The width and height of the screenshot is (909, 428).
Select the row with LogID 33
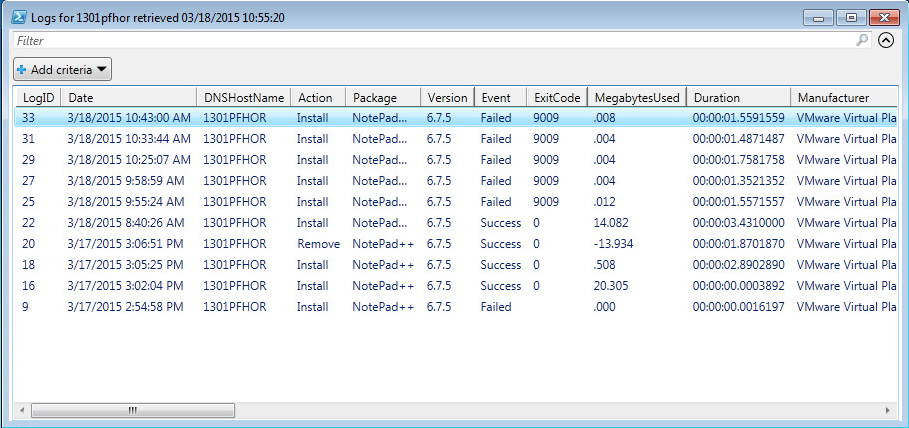tap(455, 118)
